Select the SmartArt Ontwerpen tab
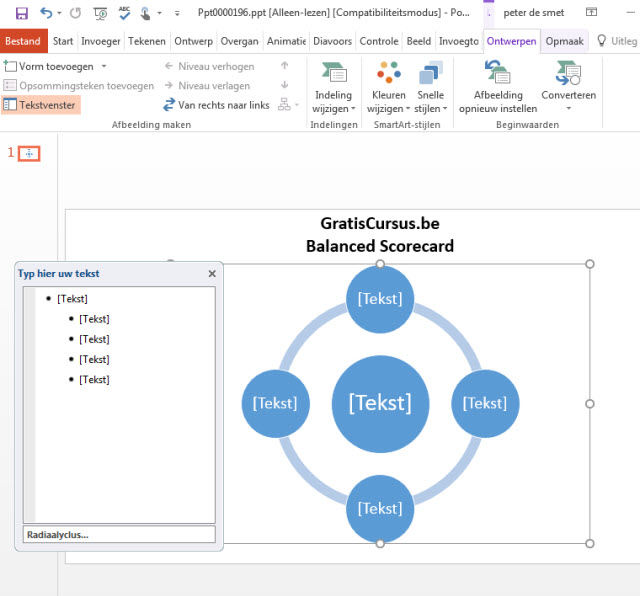 [x=511, y=41]
